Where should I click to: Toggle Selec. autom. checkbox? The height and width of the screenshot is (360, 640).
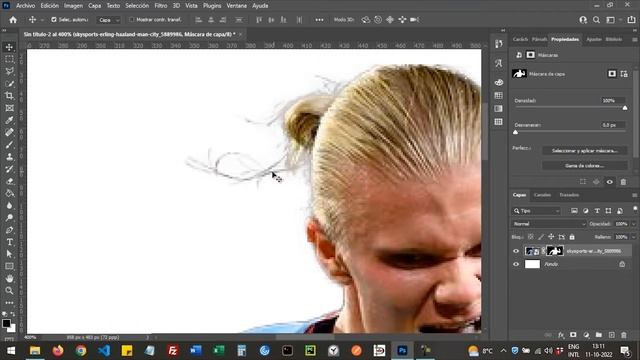point(54,20)
